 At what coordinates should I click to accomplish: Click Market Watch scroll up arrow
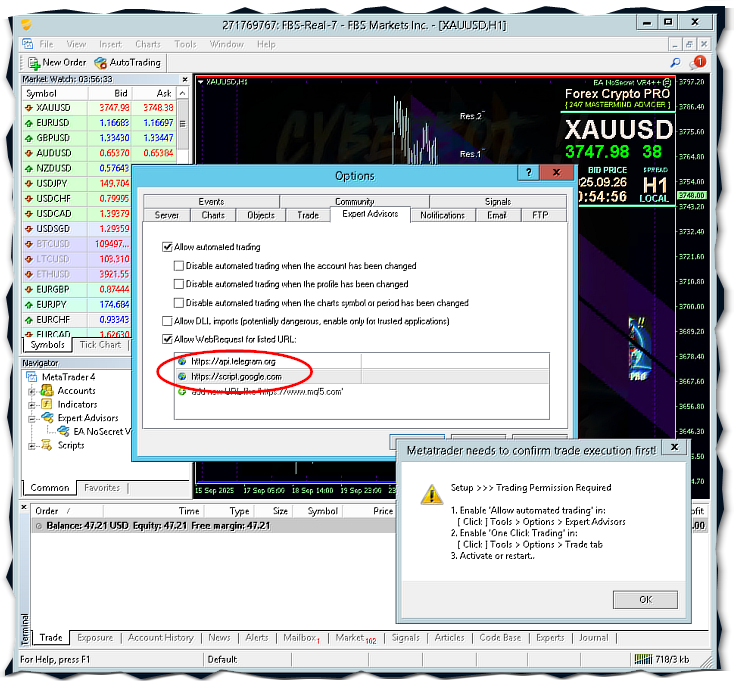click(x=183, y=94)
